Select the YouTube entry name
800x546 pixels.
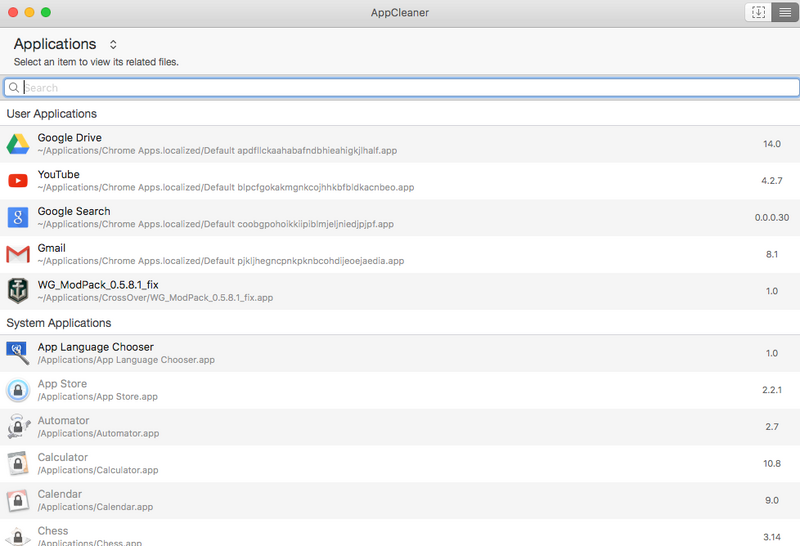tap(58, 175)
